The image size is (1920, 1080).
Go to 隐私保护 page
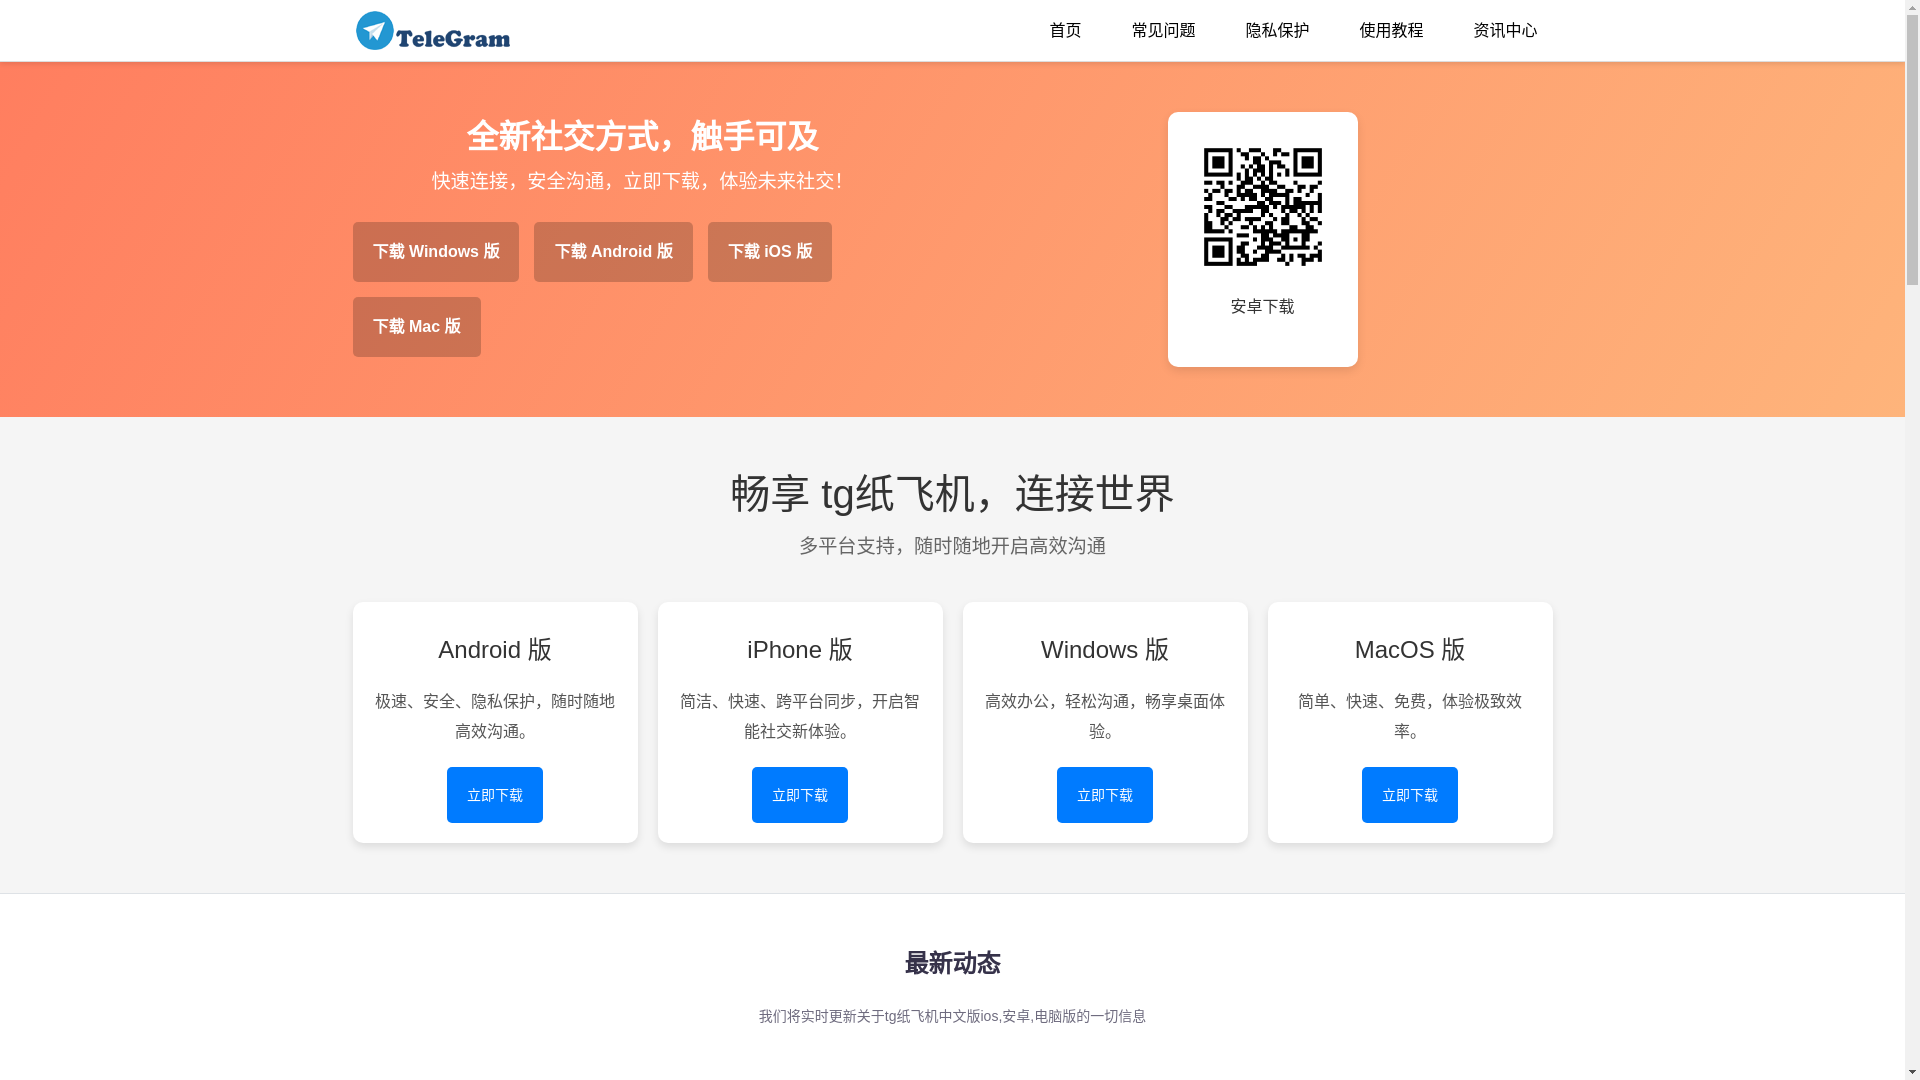pyautogui.click(x=1277, y=31)
